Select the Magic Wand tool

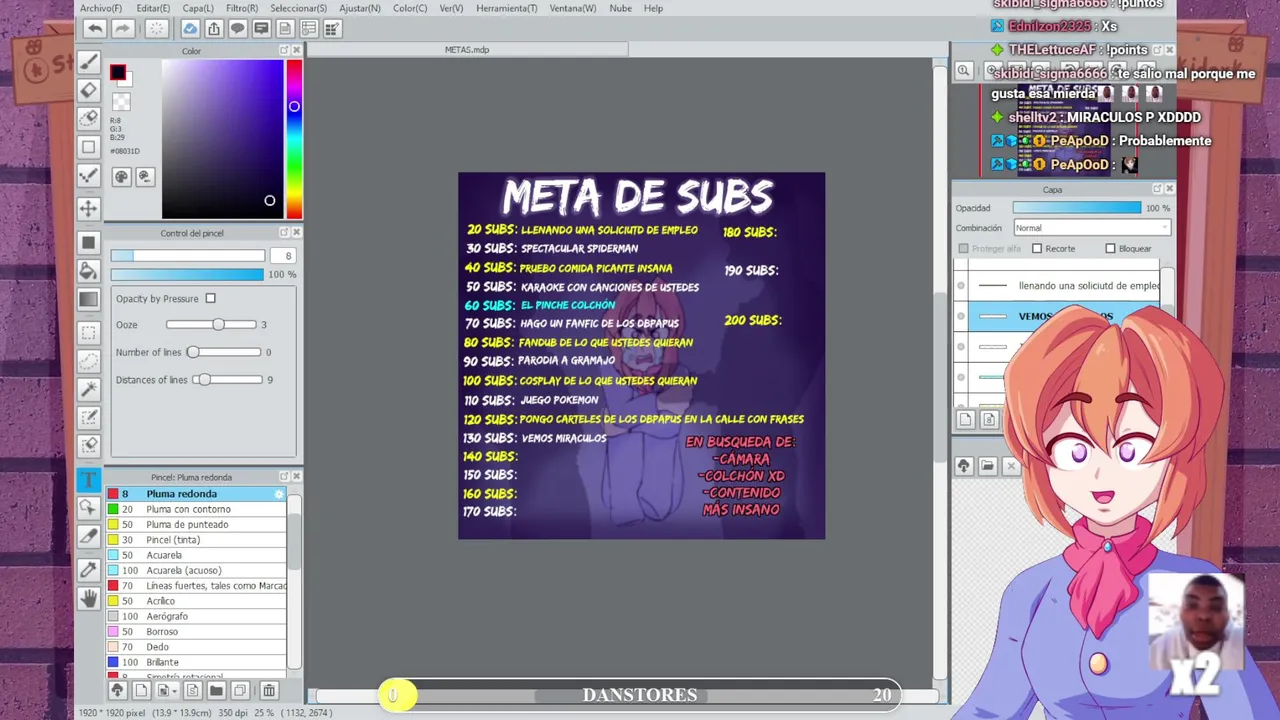(88, 389)
